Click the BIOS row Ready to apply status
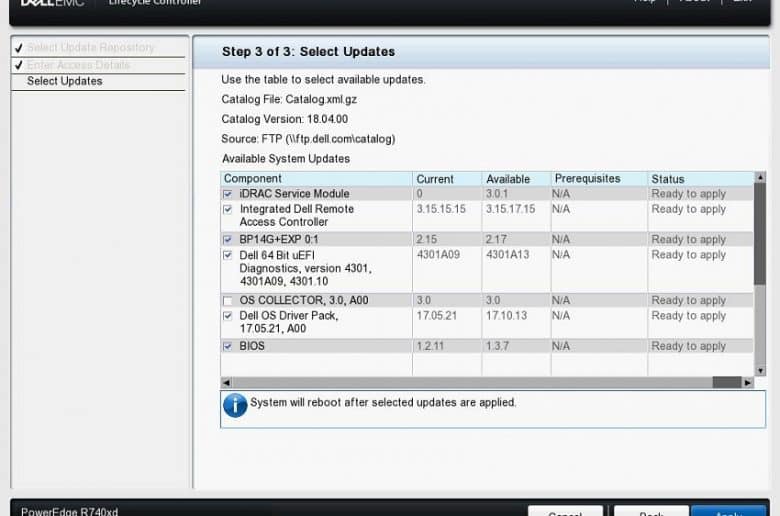The width and height of the screenshot is (780, 516). (688, 346)
